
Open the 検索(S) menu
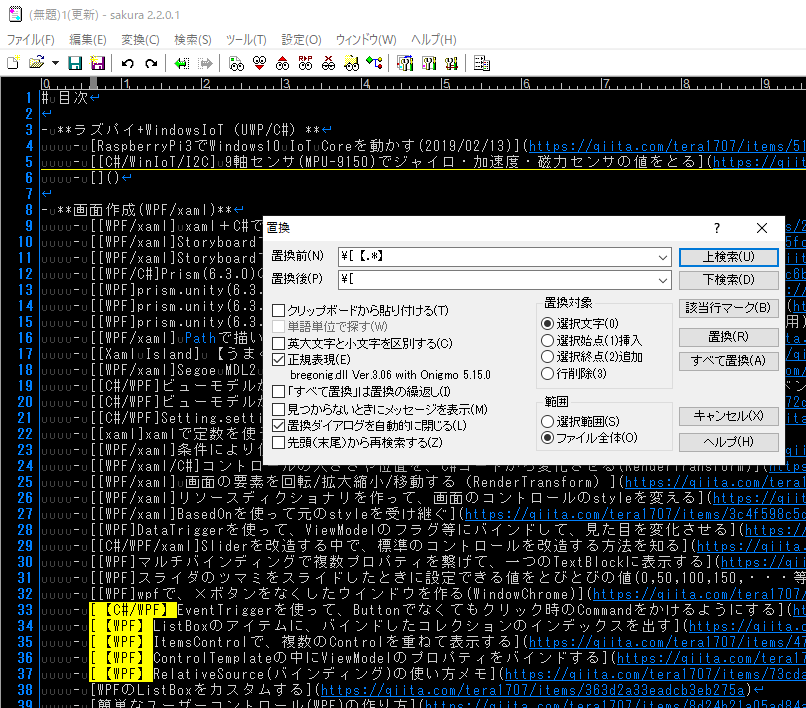[x=193, y=40]
